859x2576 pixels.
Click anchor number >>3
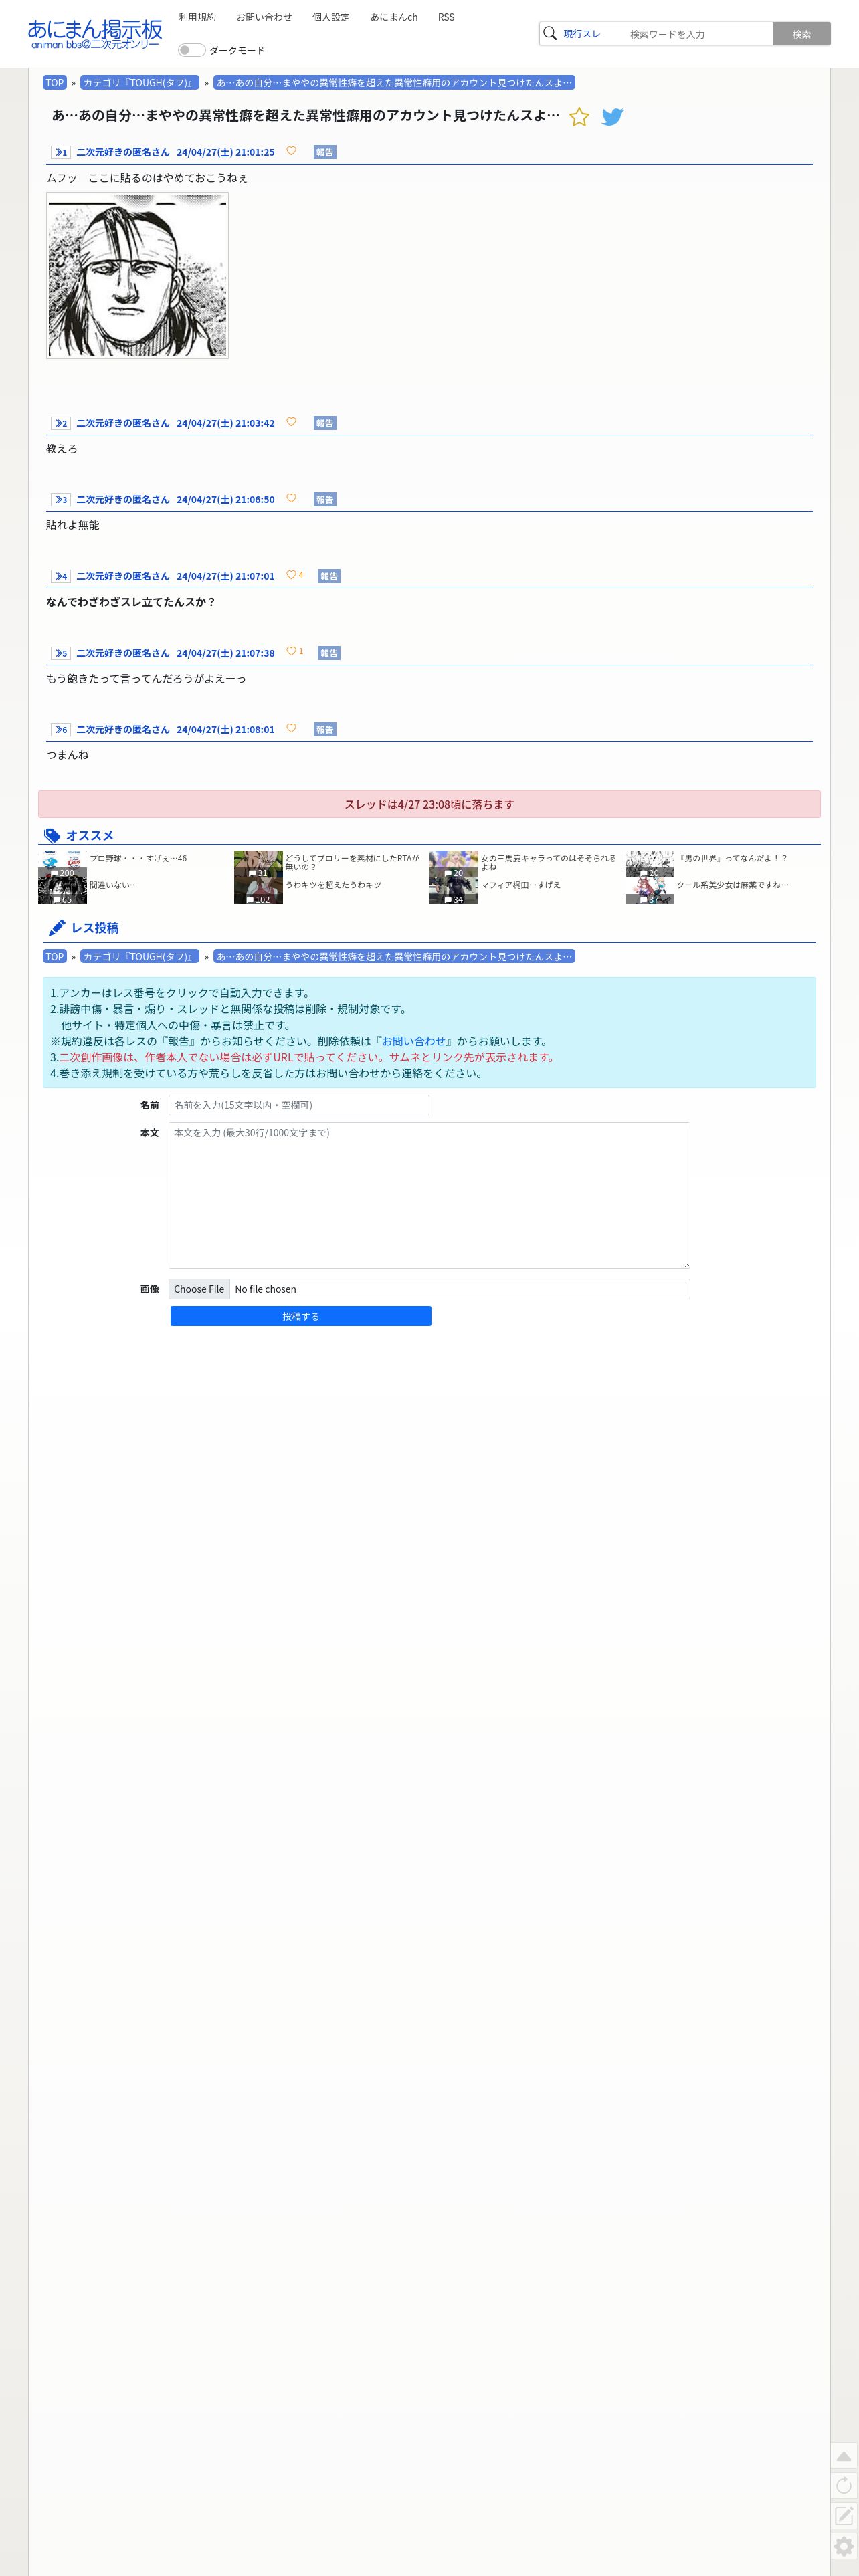tap(61, 499)
